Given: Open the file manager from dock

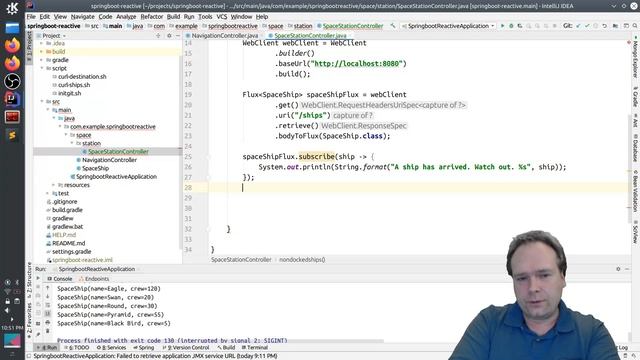Looking at the screenshot, I should 12,28.
